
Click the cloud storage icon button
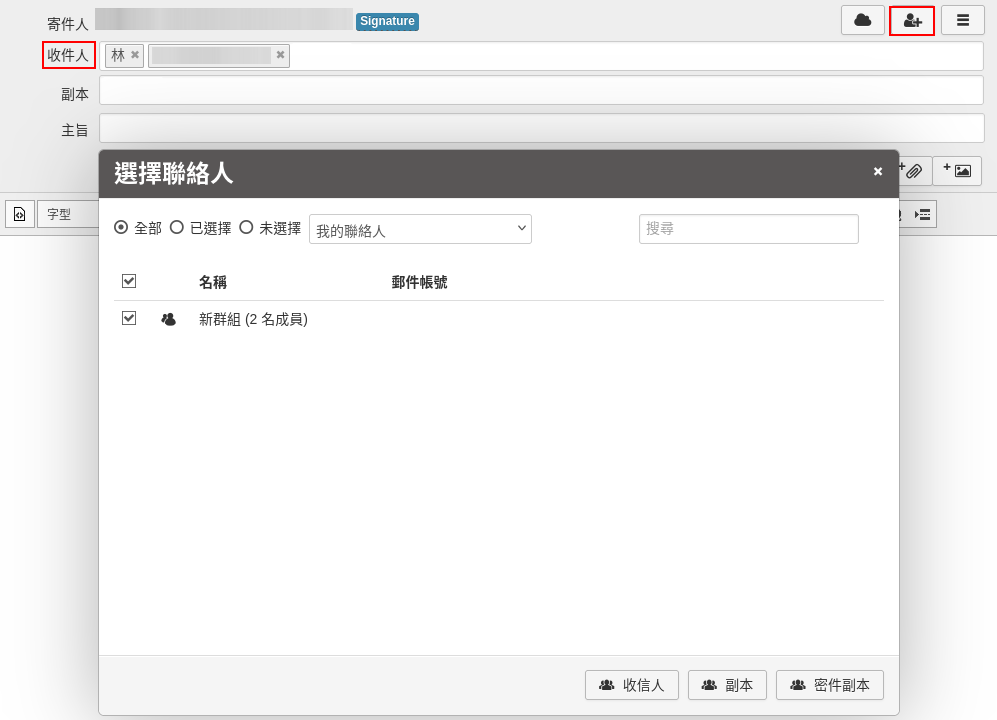pos(862,20)
